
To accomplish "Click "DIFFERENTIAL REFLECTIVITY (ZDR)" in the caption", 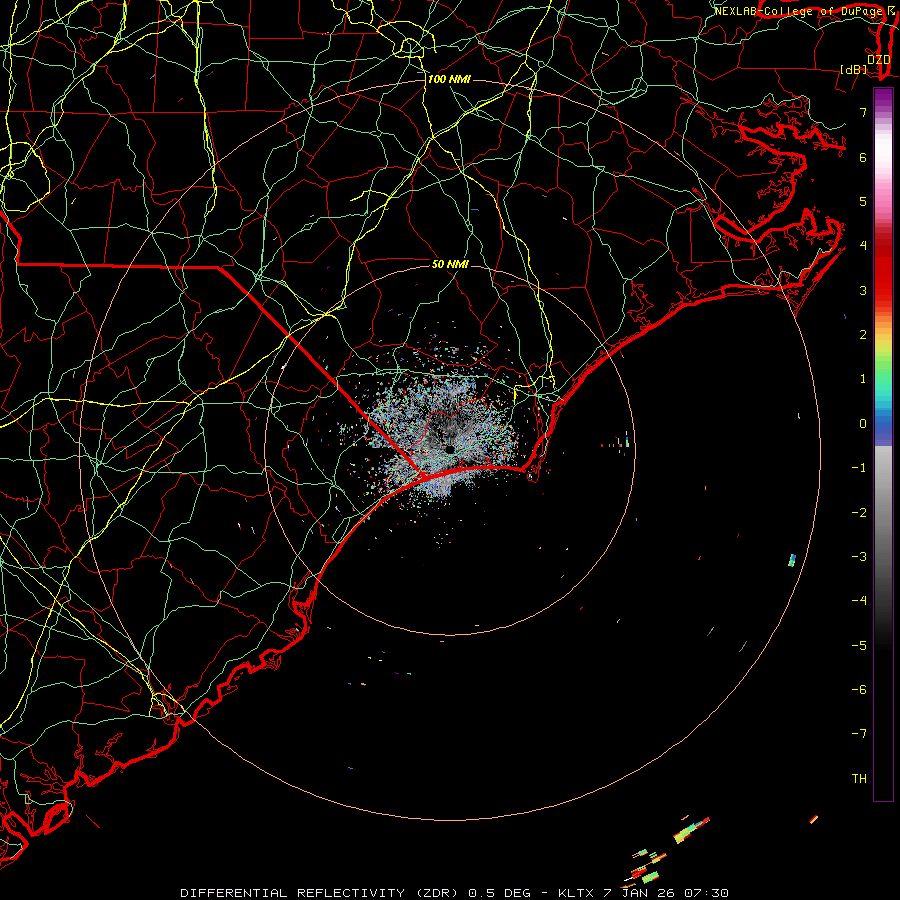I will (320, 893).
